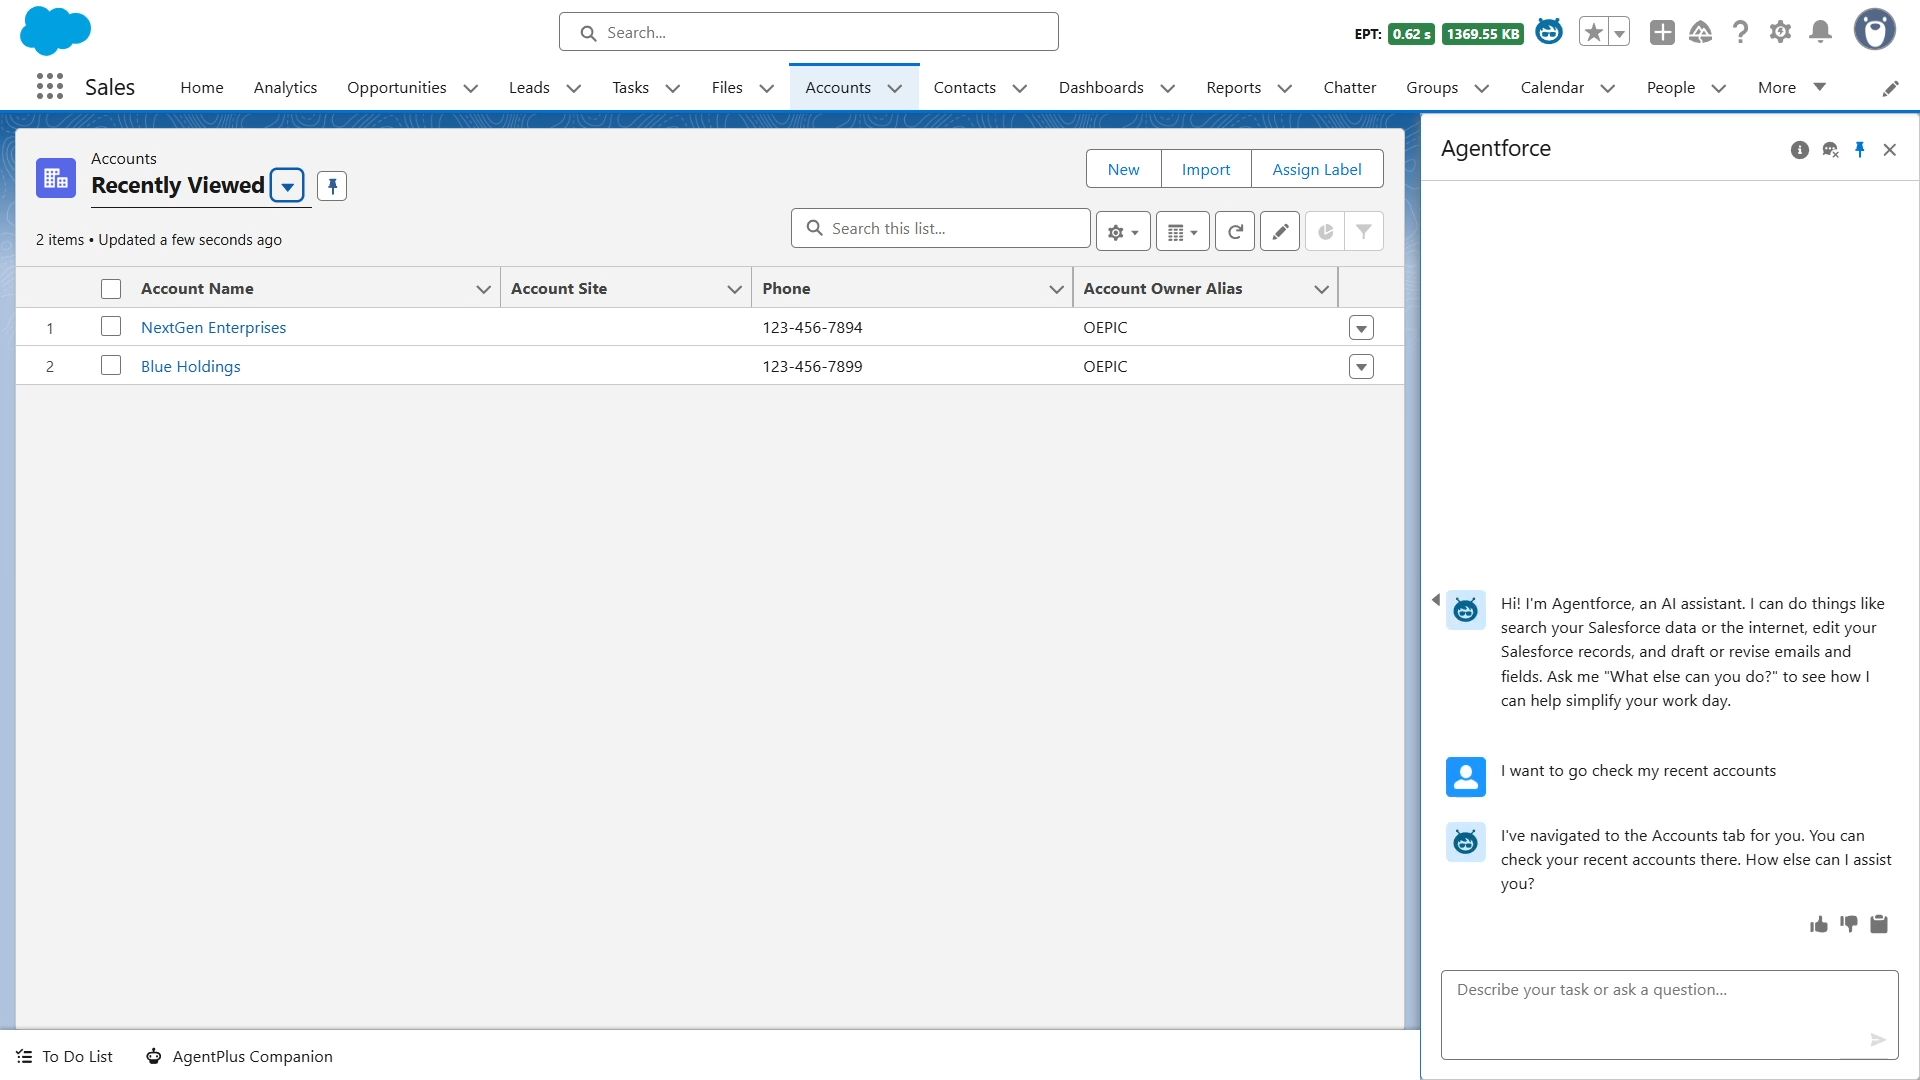Expand row actions for NextGen Enterprises

tap(1361, 328)
